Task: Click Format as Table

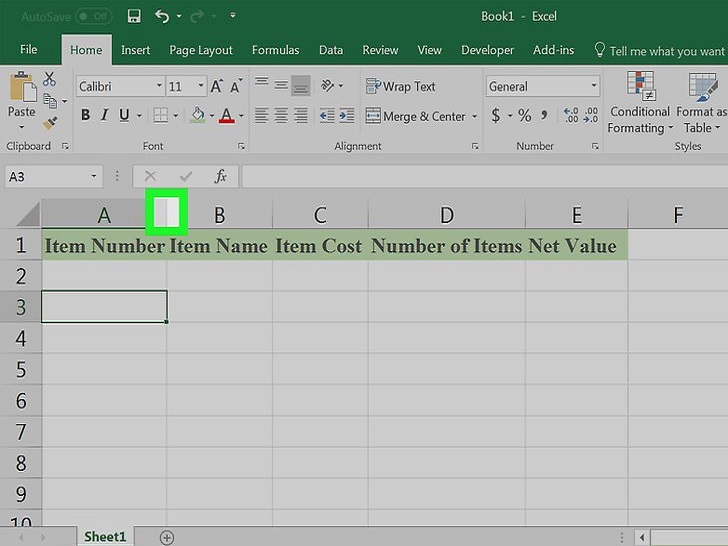Action: tap(702, 103)
